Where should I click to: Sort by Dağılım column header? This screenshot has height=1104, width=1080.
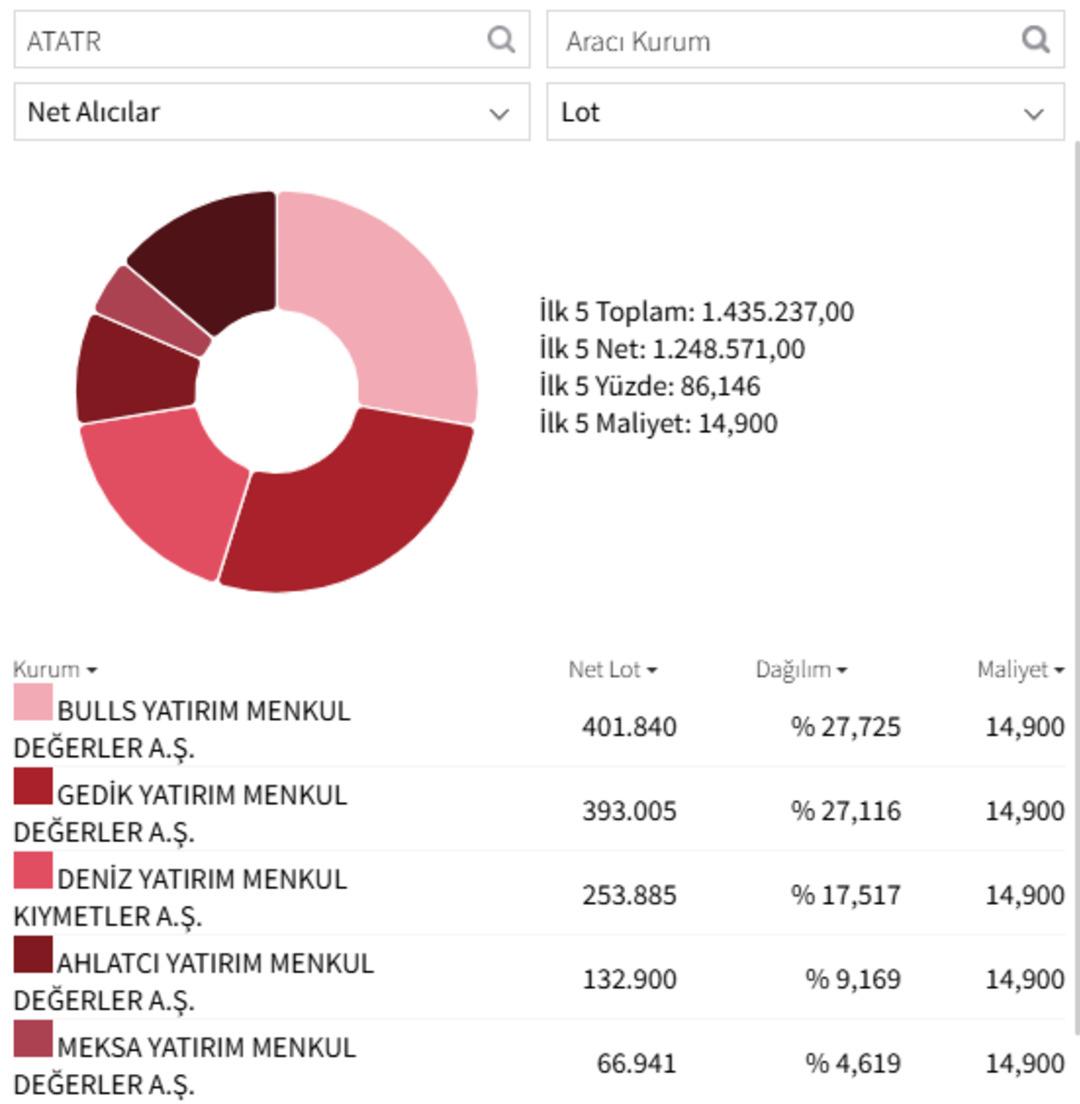click(x=800, y=670)
